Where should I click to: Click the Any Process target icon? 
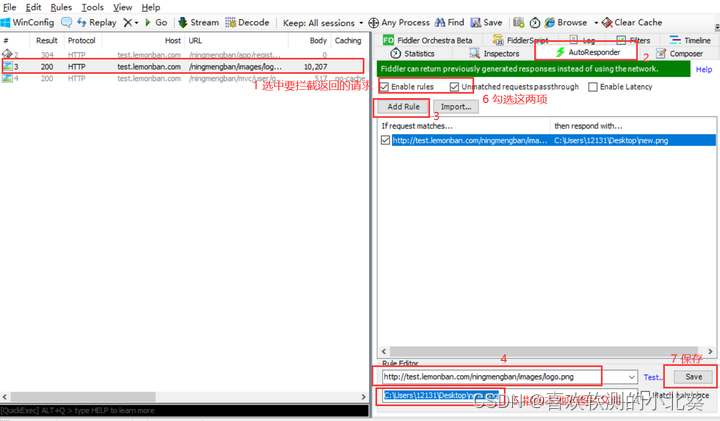pos(374,22)
